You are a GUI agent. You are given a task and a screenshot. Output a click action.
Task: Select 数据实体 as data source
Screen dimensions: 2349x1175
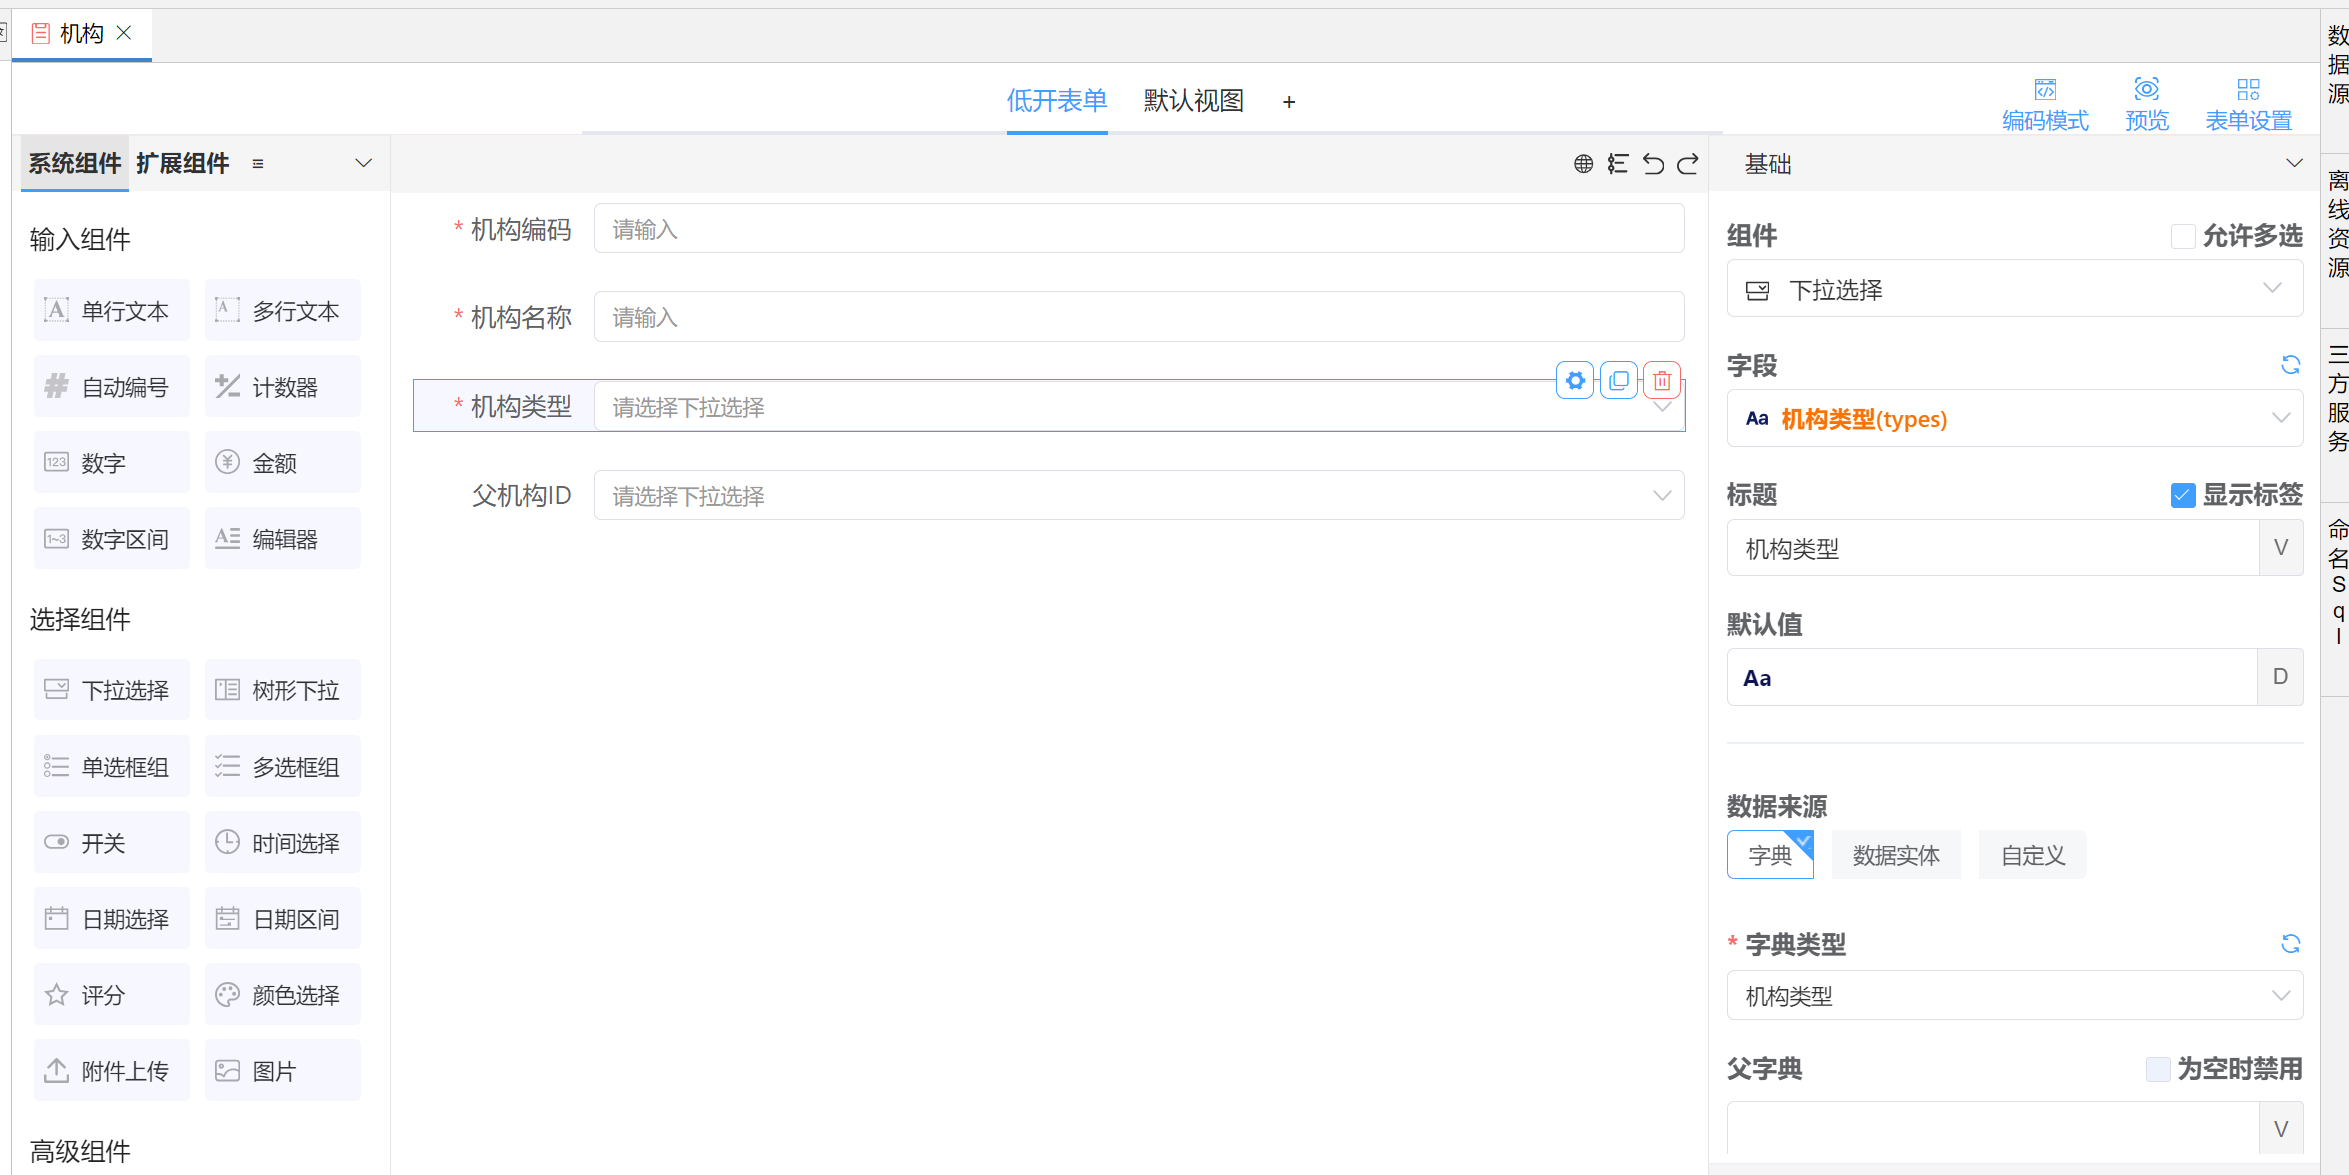pos(1895,856)
